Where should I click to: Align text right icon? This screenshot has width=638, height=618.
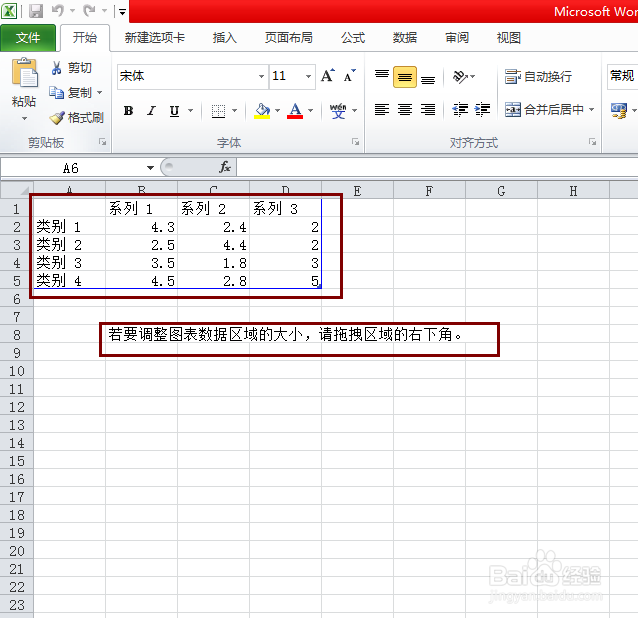coord(428,109)
